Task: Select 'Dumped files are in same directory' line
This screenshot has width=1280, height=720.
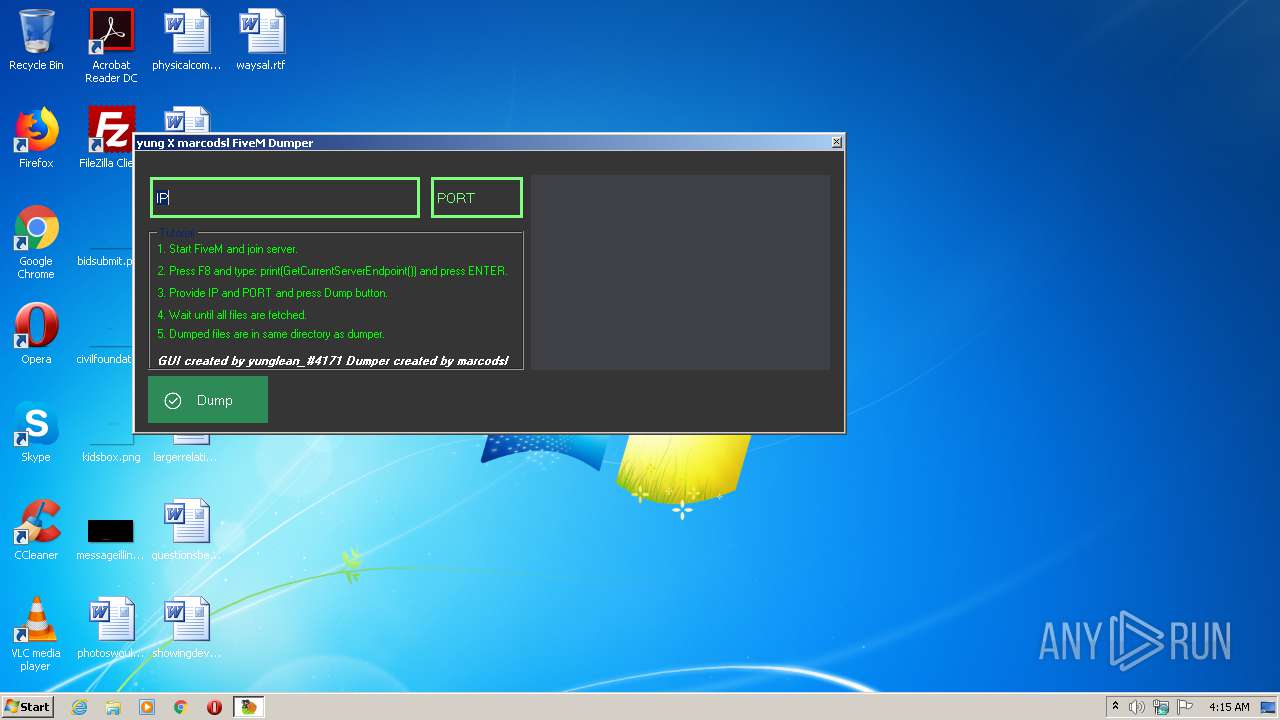Action: [x=271, y=334]
